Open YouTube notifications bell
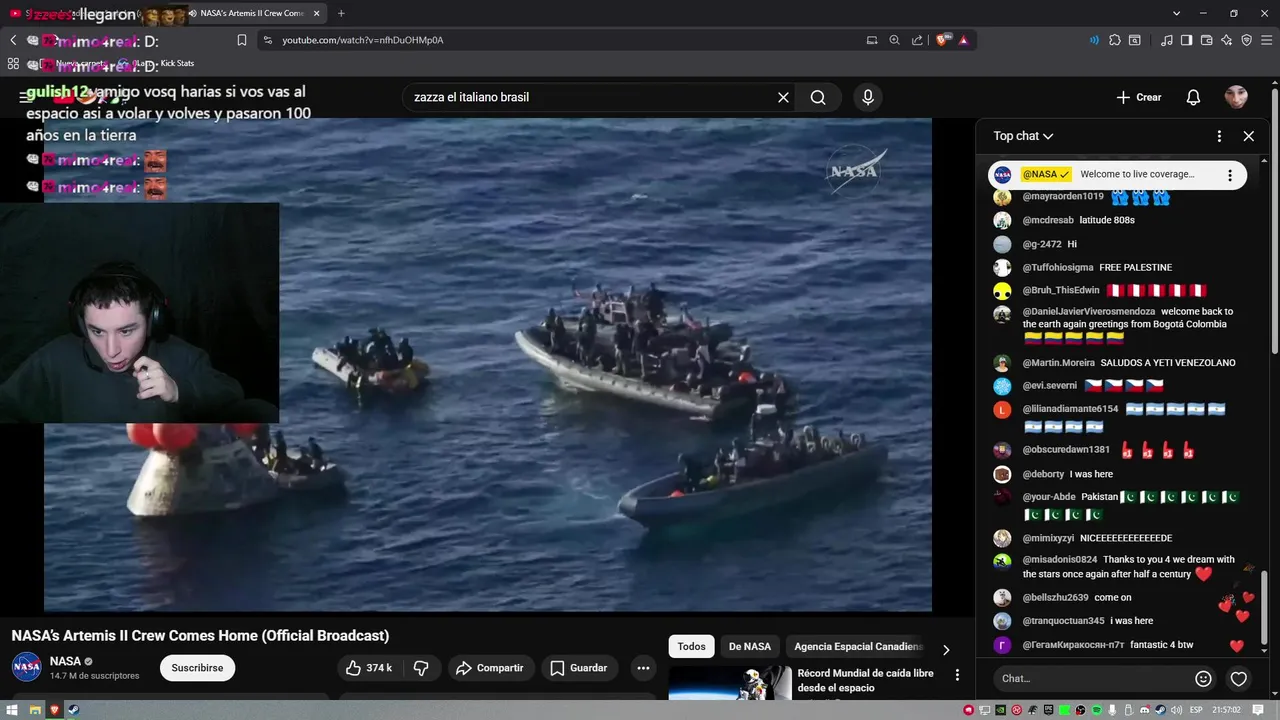Screen dimensions: 1280x720 pos(1193,97)
